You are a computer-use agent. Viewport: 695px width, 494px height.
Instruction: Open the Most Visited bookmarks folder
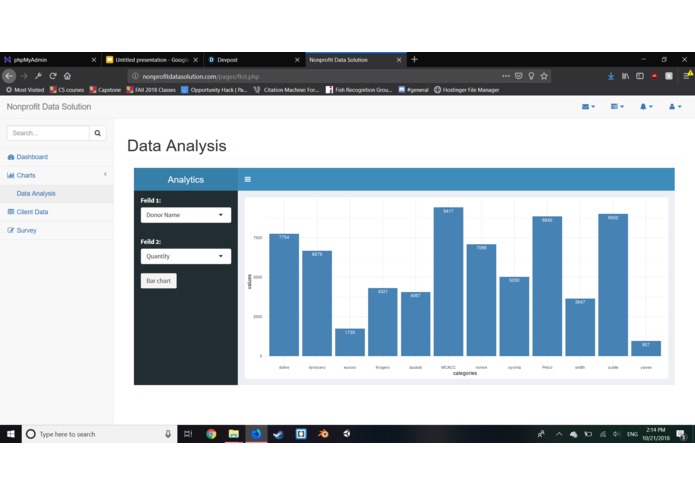coord(25,90)
